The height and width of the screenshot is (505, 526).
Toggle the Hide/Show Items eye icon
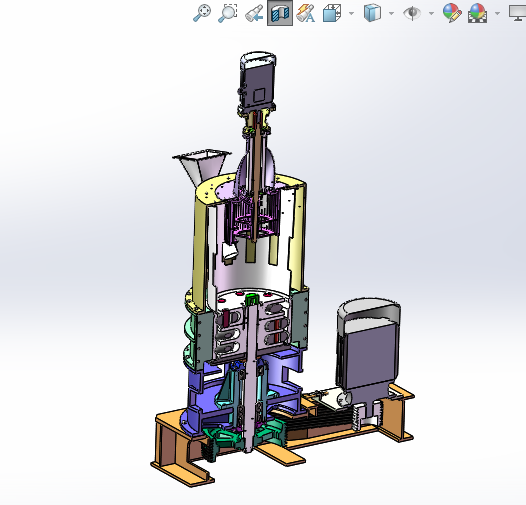pyautogui.click(x=412, y=13)
